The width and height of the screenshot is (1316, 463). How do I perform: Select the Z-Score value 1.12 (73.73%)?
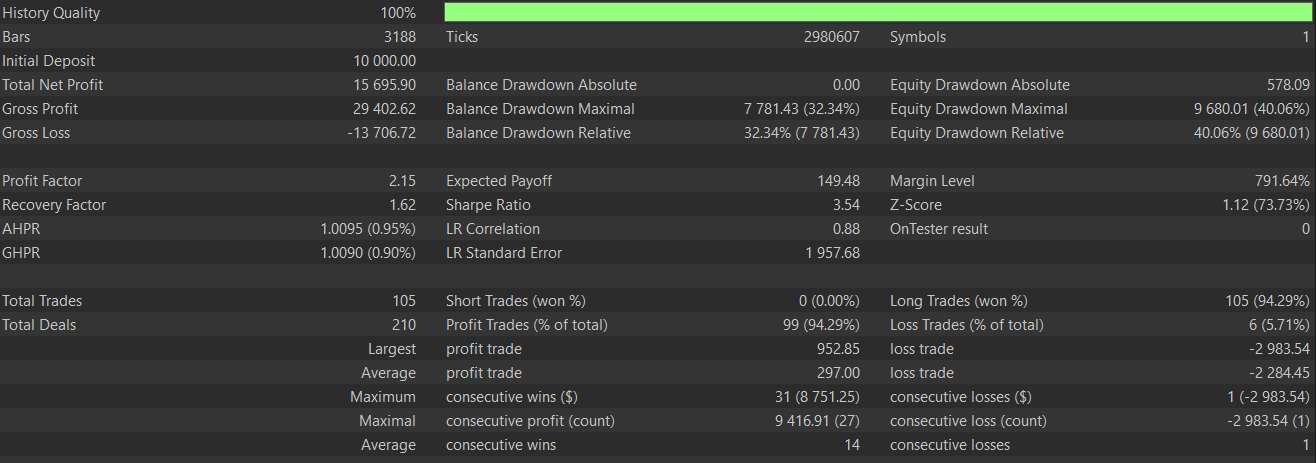click(1261, 205)
